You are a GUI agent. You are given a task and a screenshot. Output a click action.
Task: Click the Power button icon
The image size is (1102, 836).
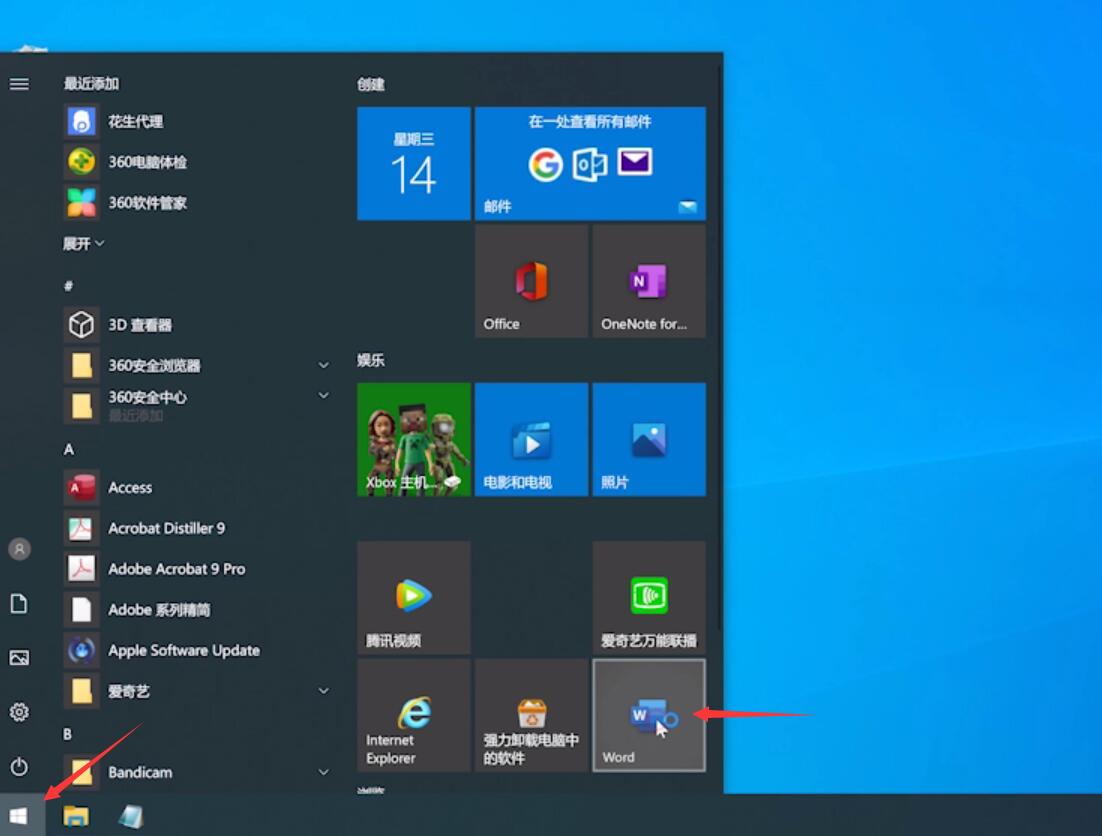click(x=20, y=766)
